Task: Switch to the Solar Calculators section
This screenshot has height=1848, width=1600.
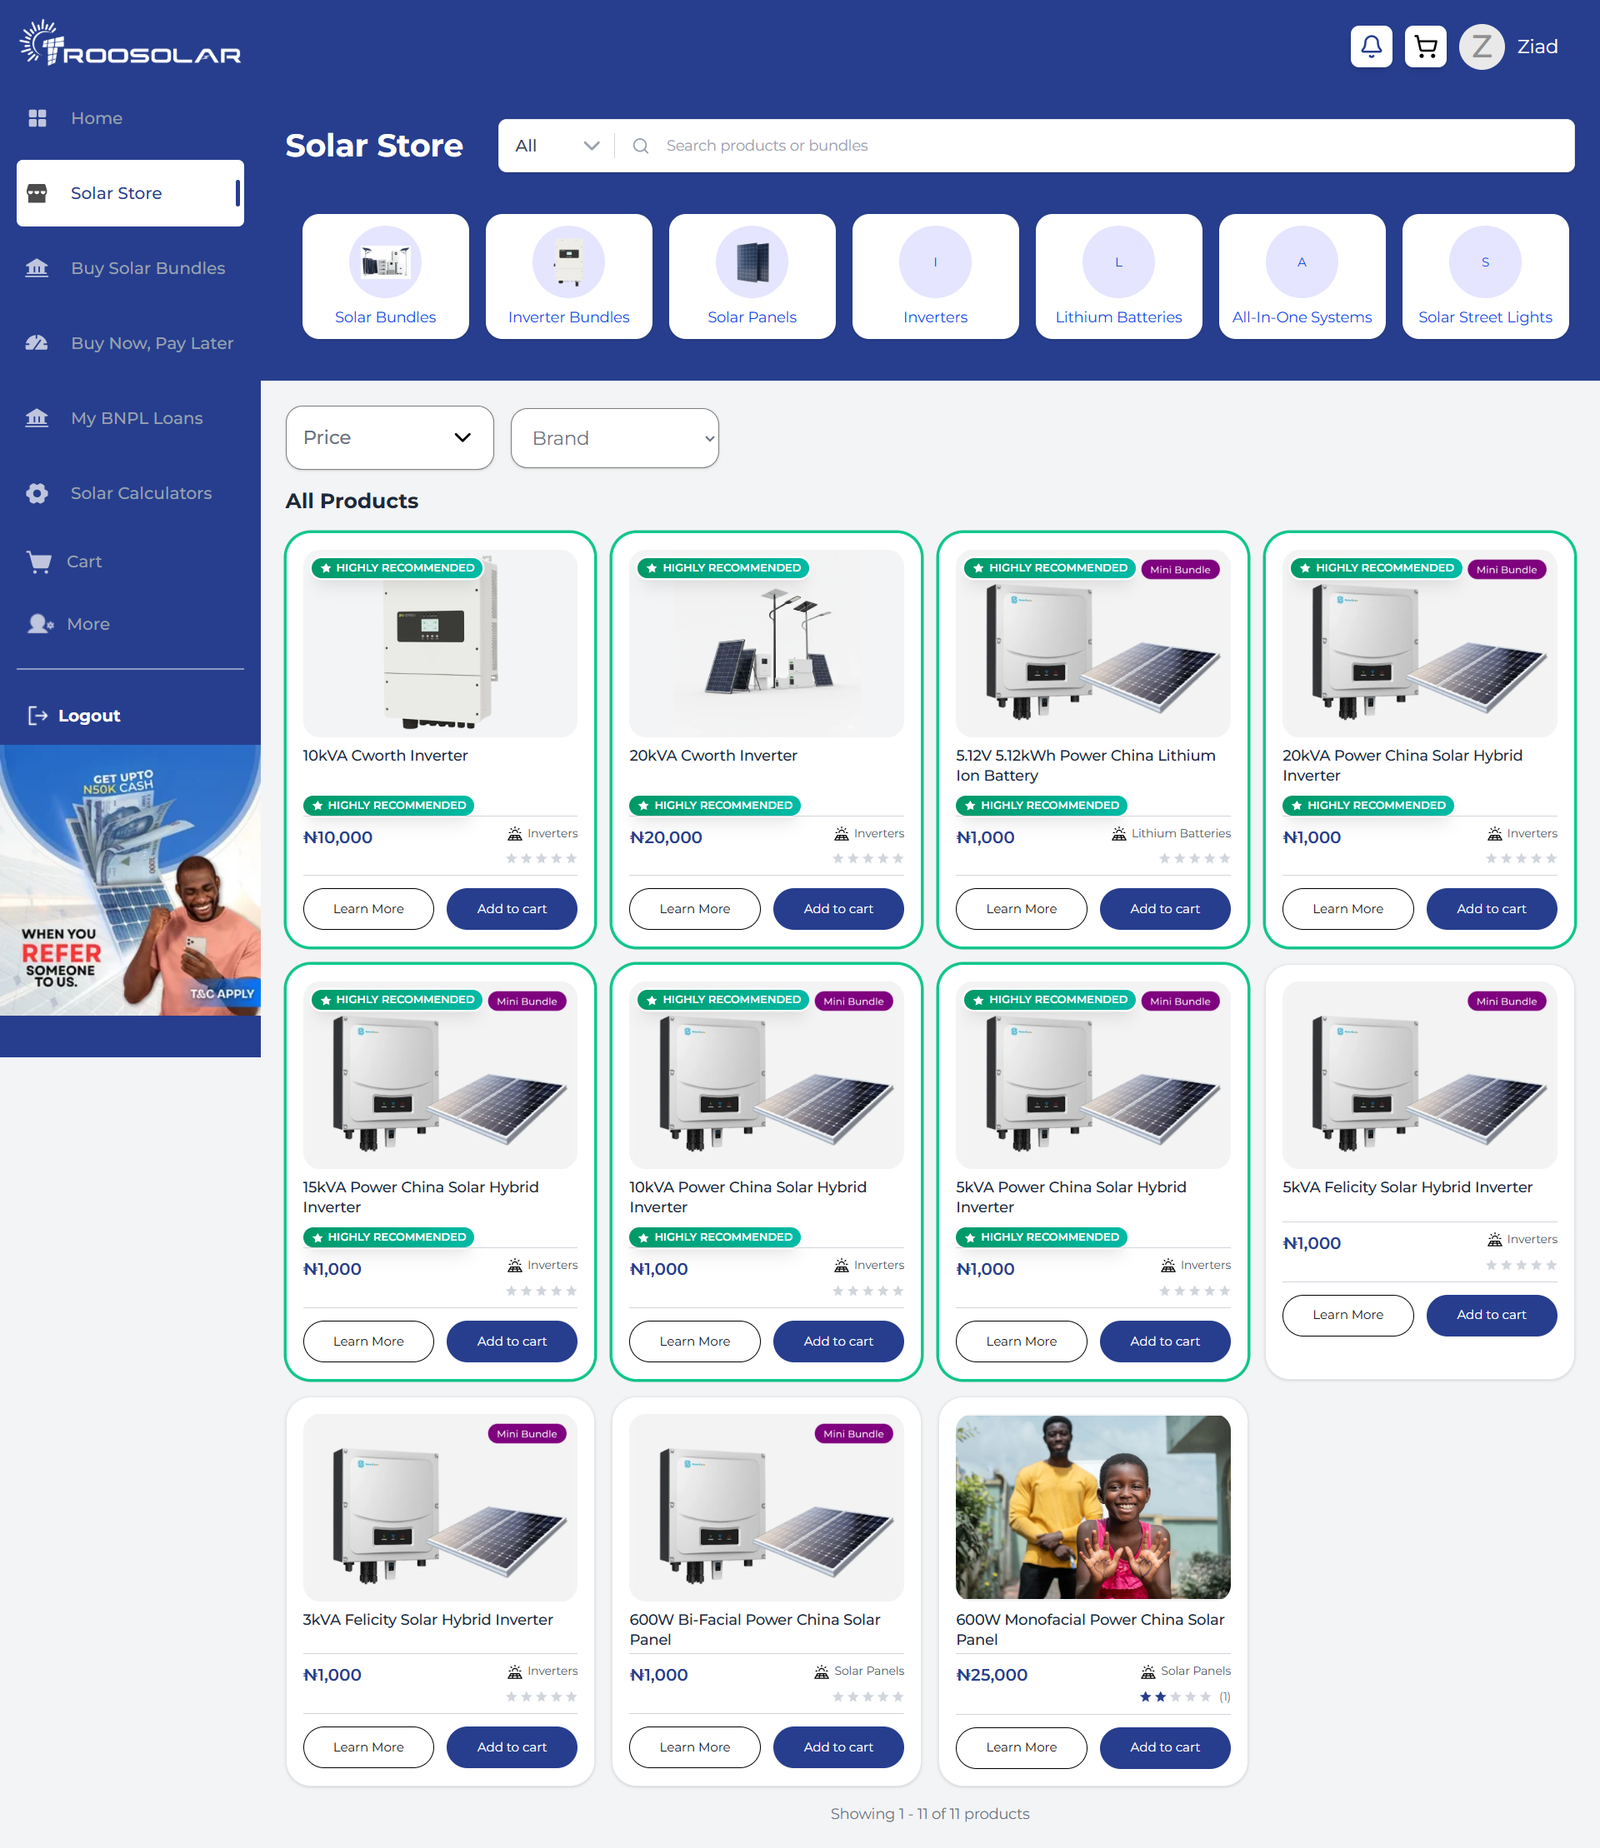Action: (141, 493)
